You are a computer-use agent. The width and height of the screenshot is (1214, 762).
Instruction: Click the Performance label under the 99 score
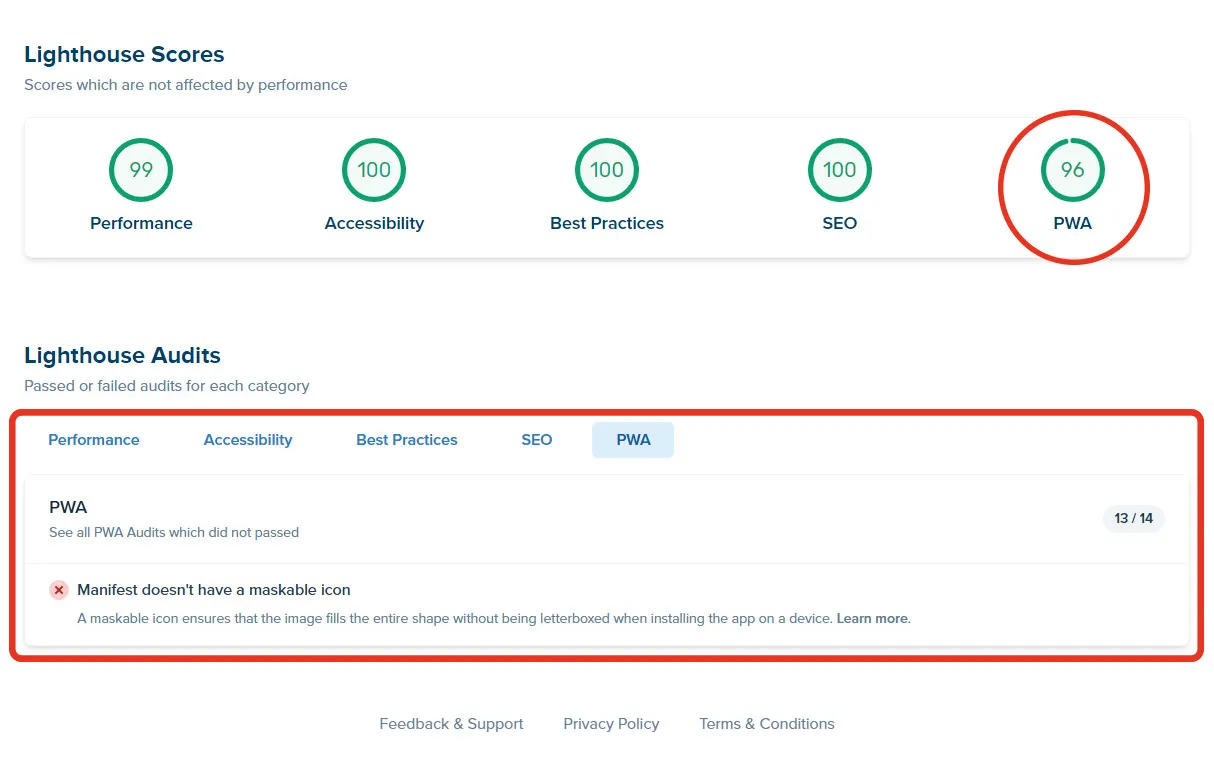click(141, 223)
